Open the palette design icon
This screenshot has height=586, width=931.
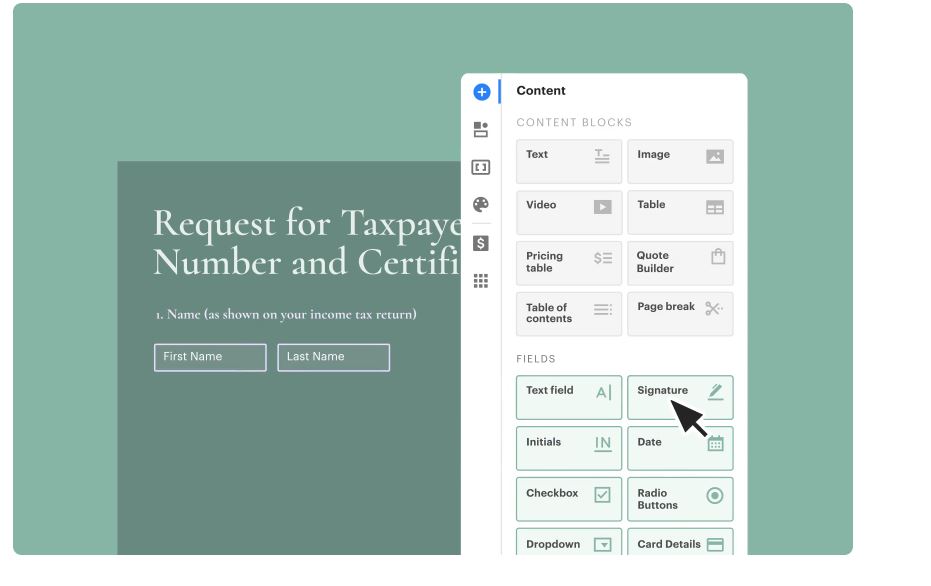481,205
